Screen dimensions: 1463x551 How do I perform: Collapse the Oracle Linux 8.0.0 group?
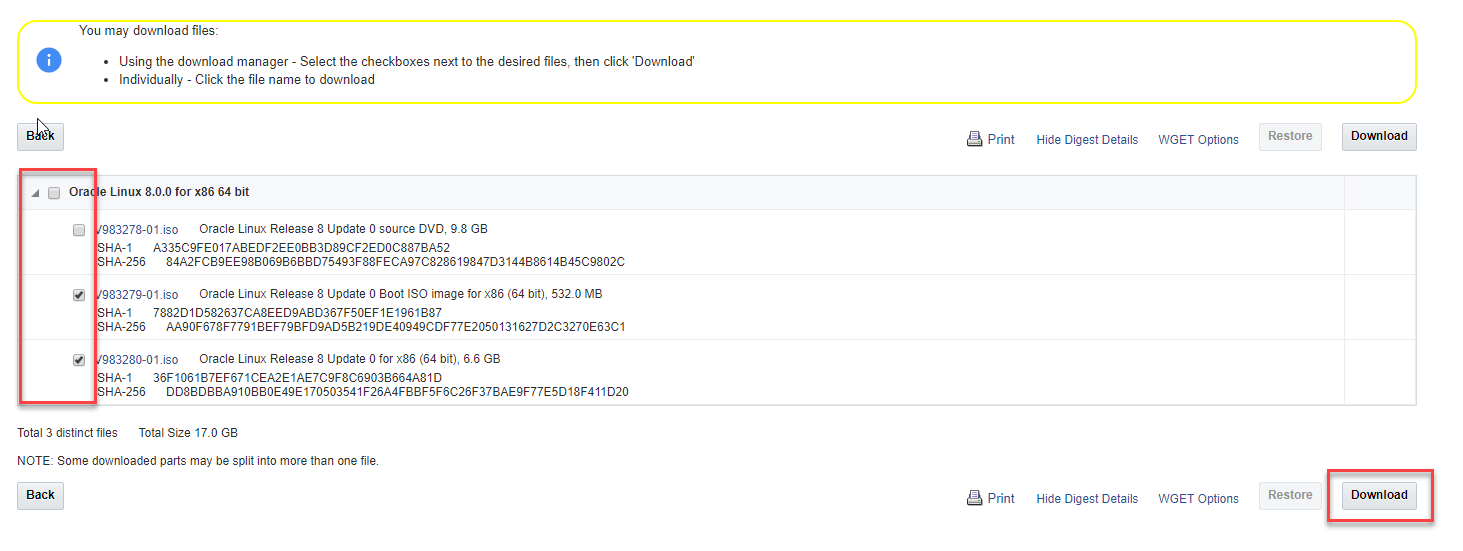coord(35,193)
